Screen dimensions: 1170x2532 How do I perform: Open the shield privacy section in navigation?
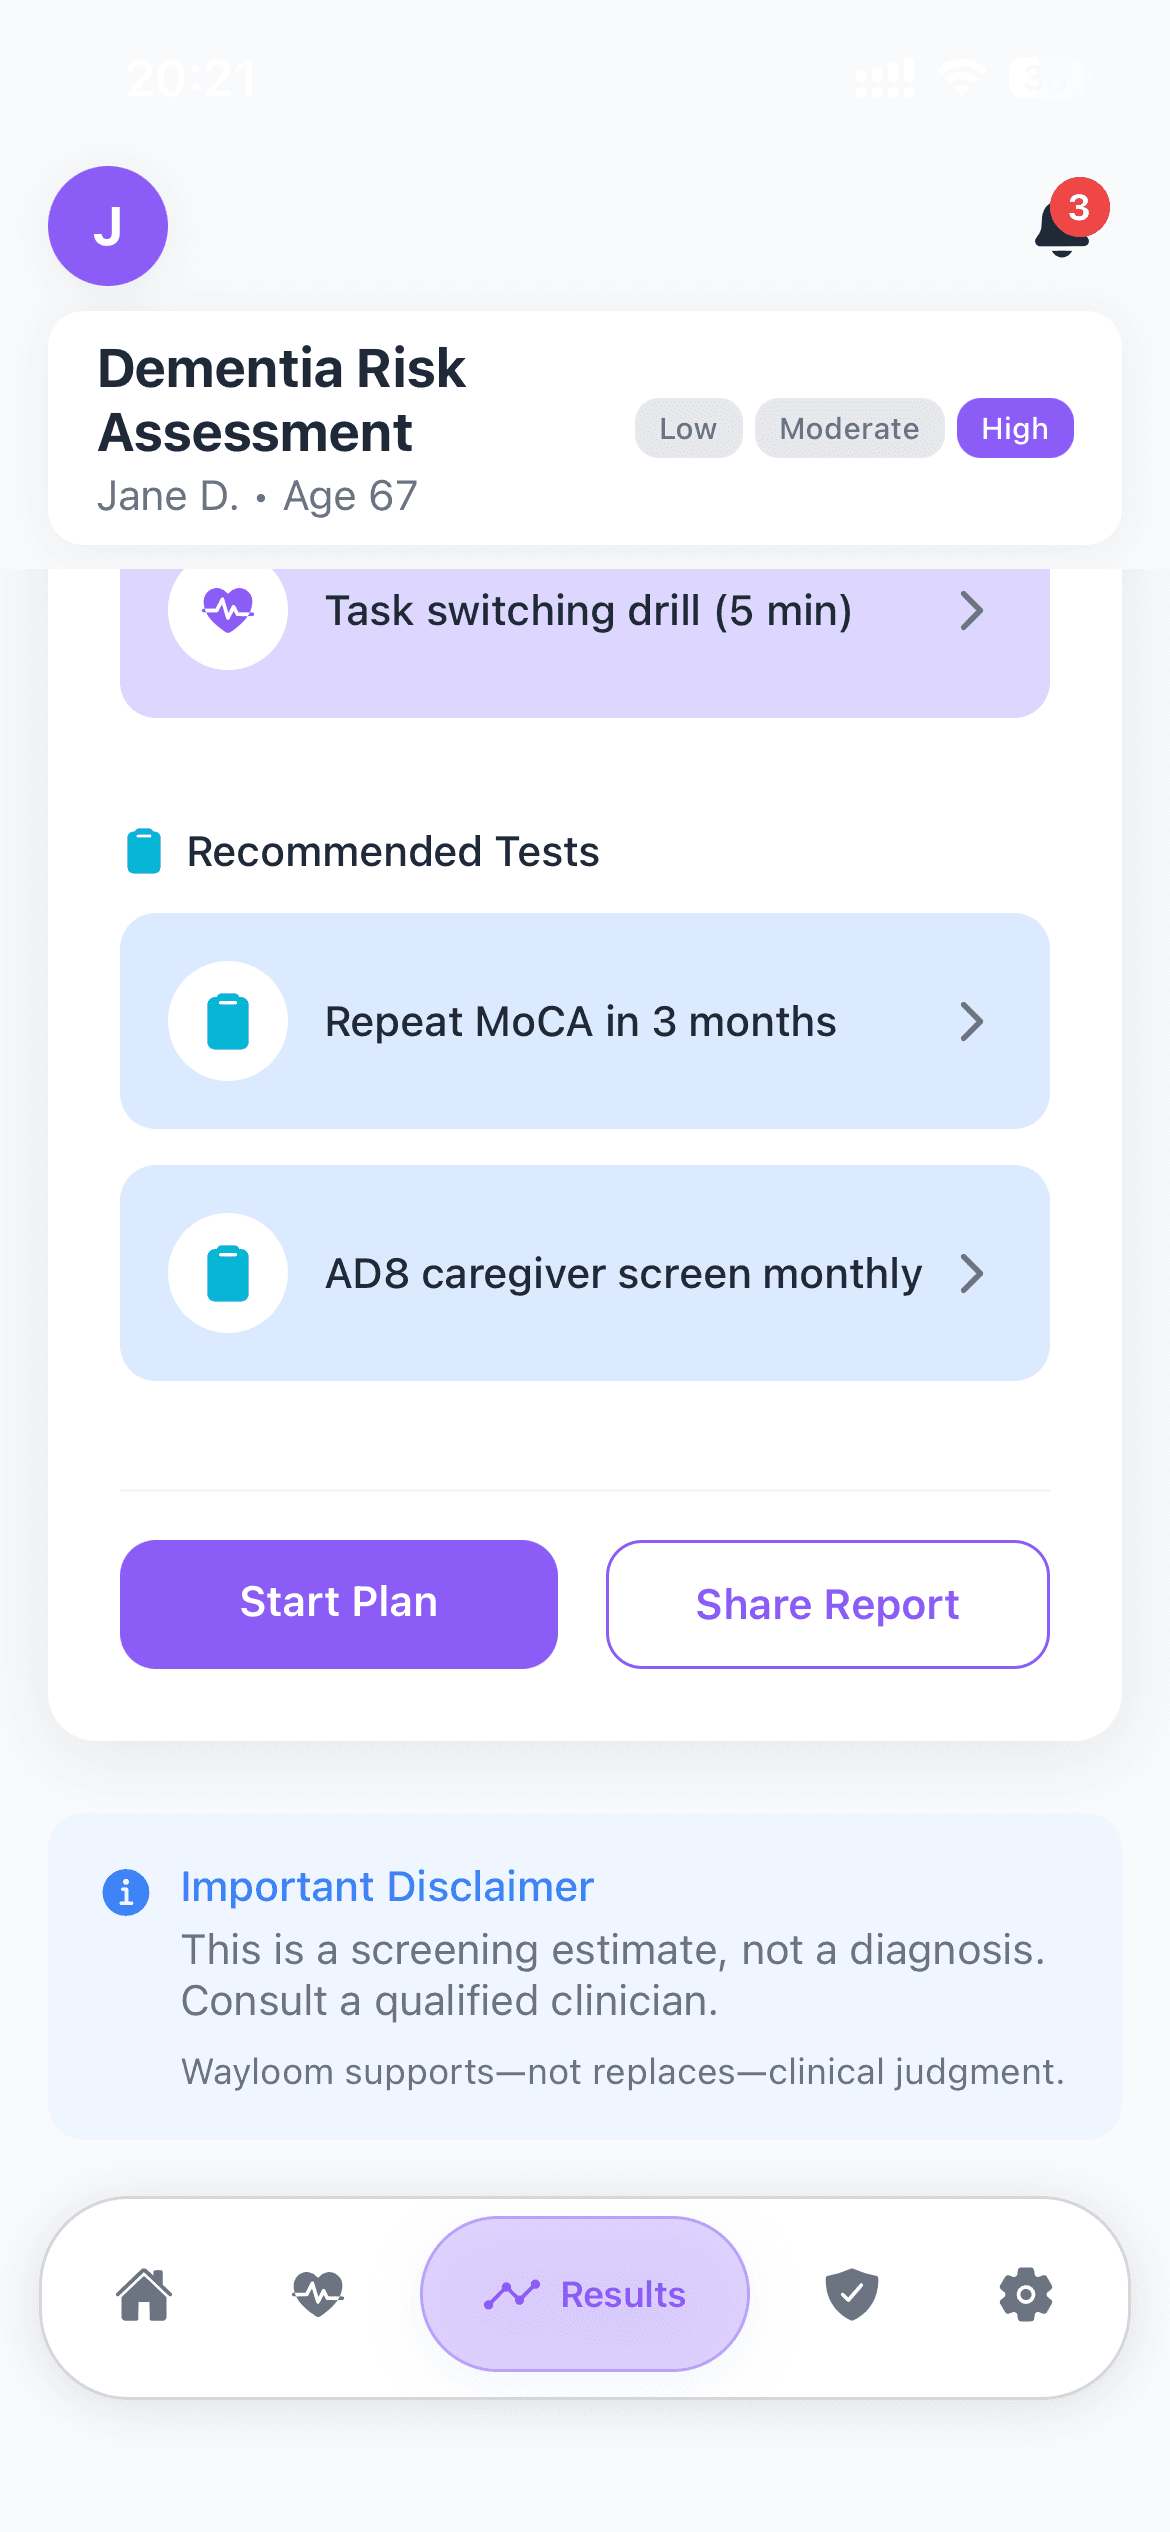851,2295
